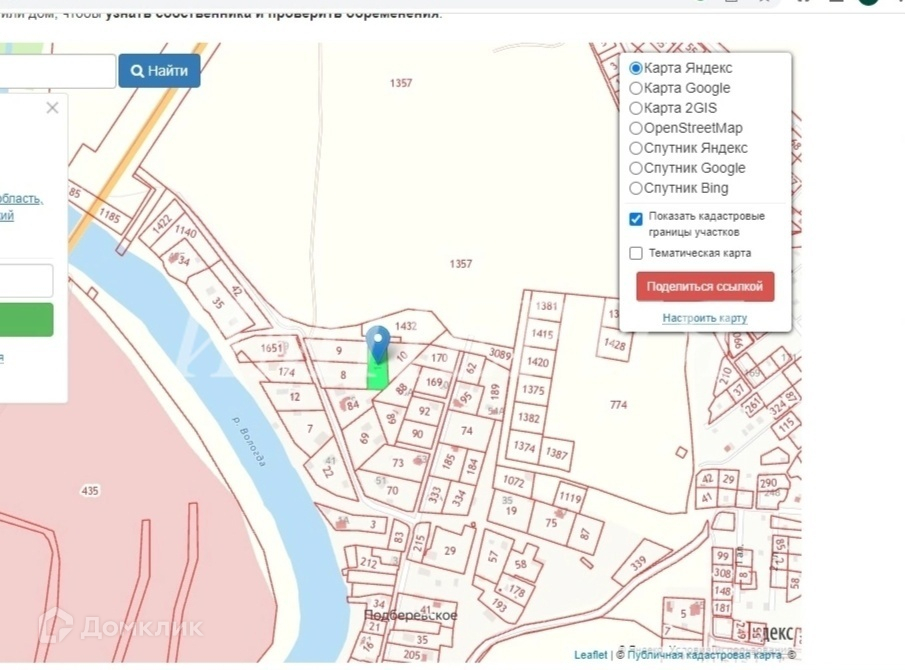The width and height of the screenshot is (905, 670).
Task: Click parcel number 1387
Action: (556, 453)
